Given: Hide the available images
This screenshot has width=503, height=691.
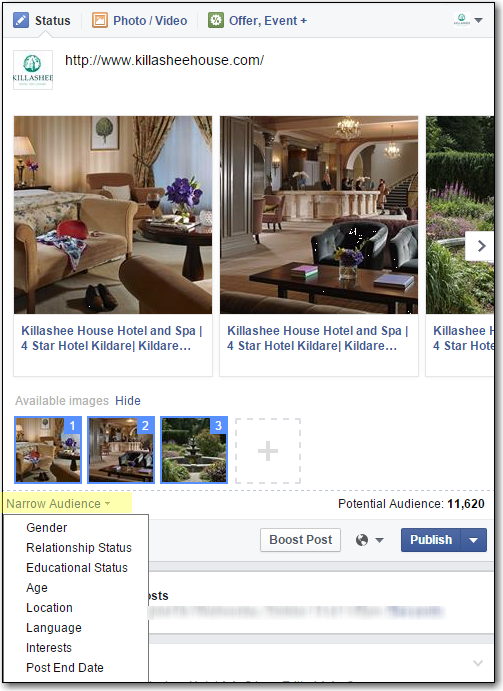Looking at the screenshot, I should pyautogui.click(x=128, y=401).
